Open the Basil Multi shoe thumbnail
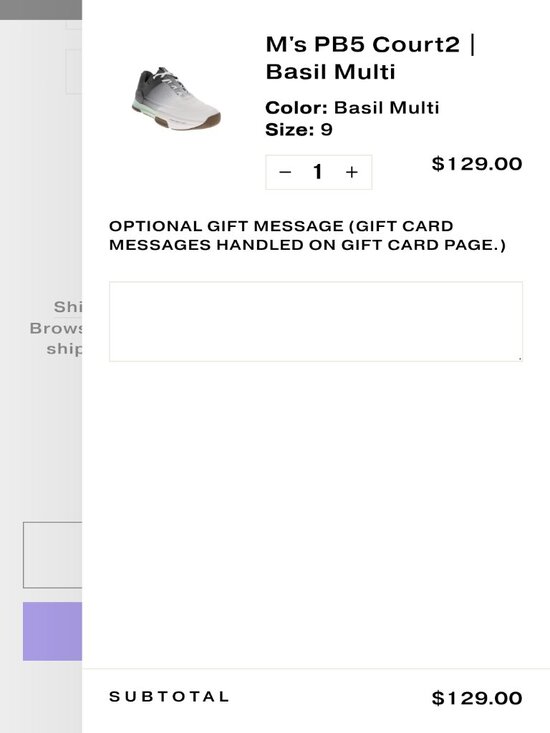The height and width of the screenshot is (733, 550). point(176,98)
